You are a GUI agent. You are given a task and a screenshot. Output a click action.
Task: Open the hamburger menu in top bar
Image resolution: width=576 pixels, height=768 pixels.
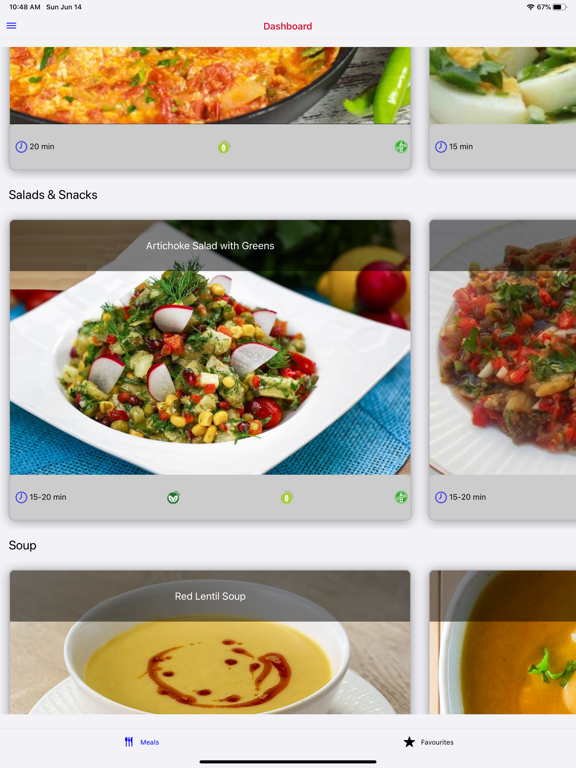[x=11, y=25]
